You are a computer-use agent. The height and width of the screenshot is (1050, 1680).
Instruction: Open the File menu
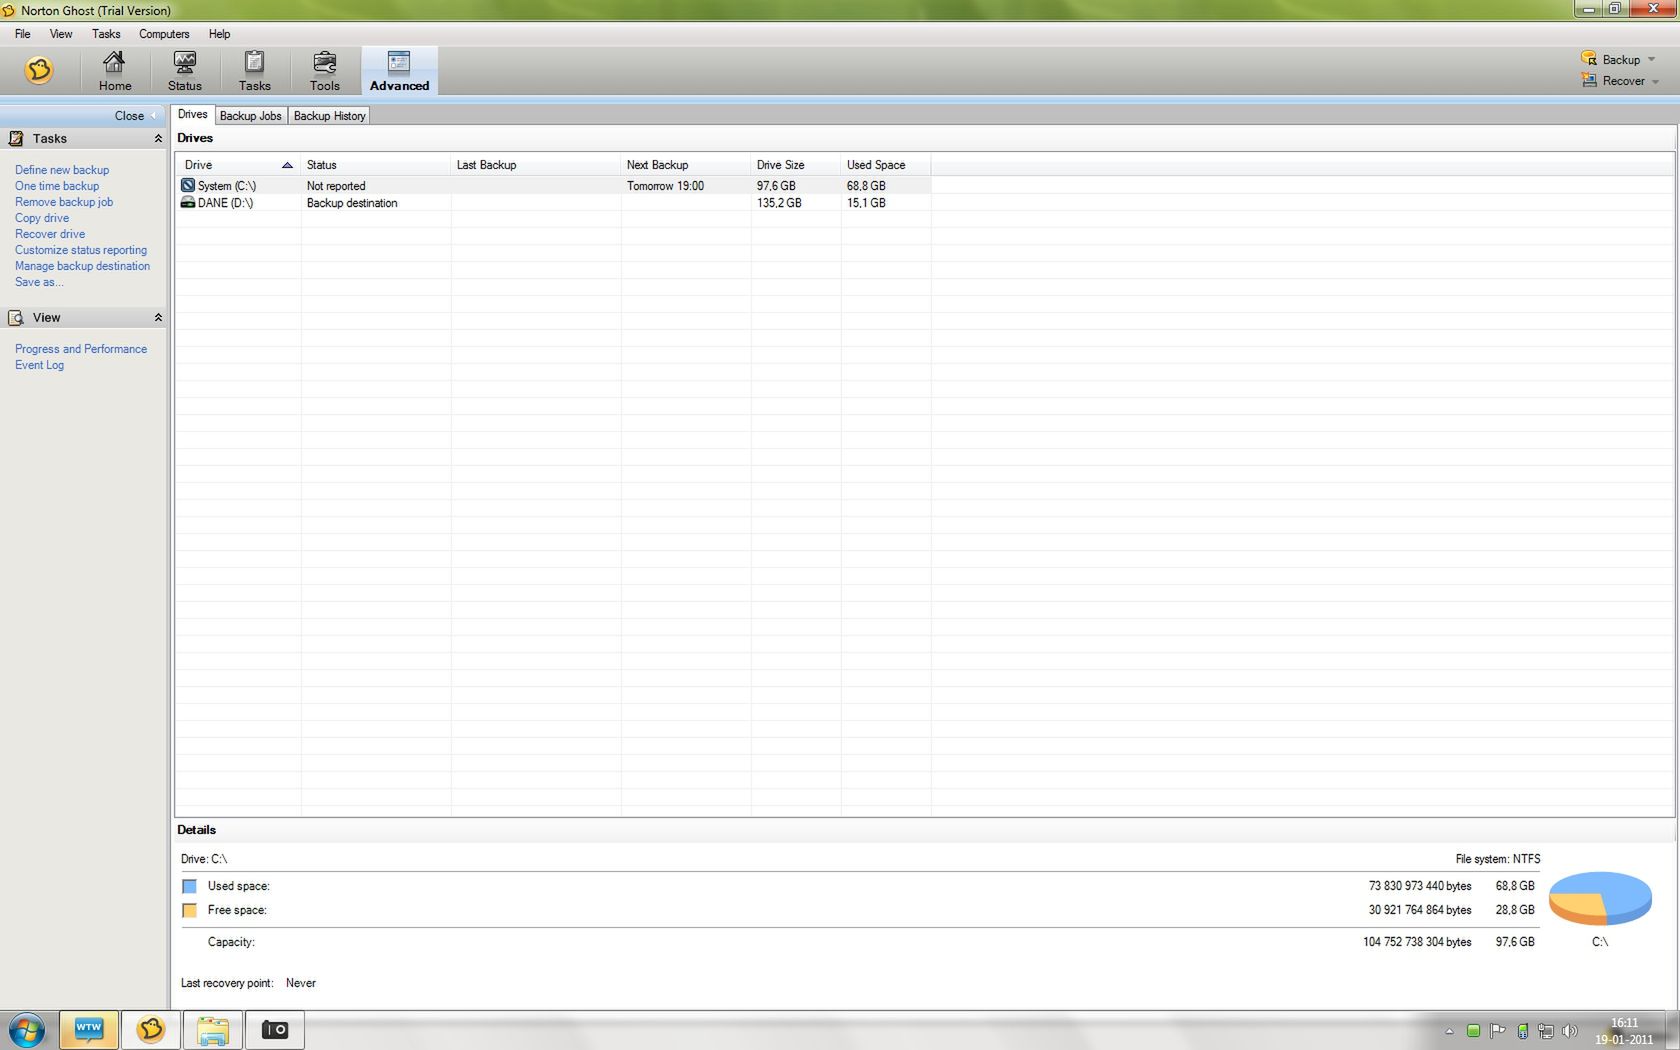click(23, 34)
